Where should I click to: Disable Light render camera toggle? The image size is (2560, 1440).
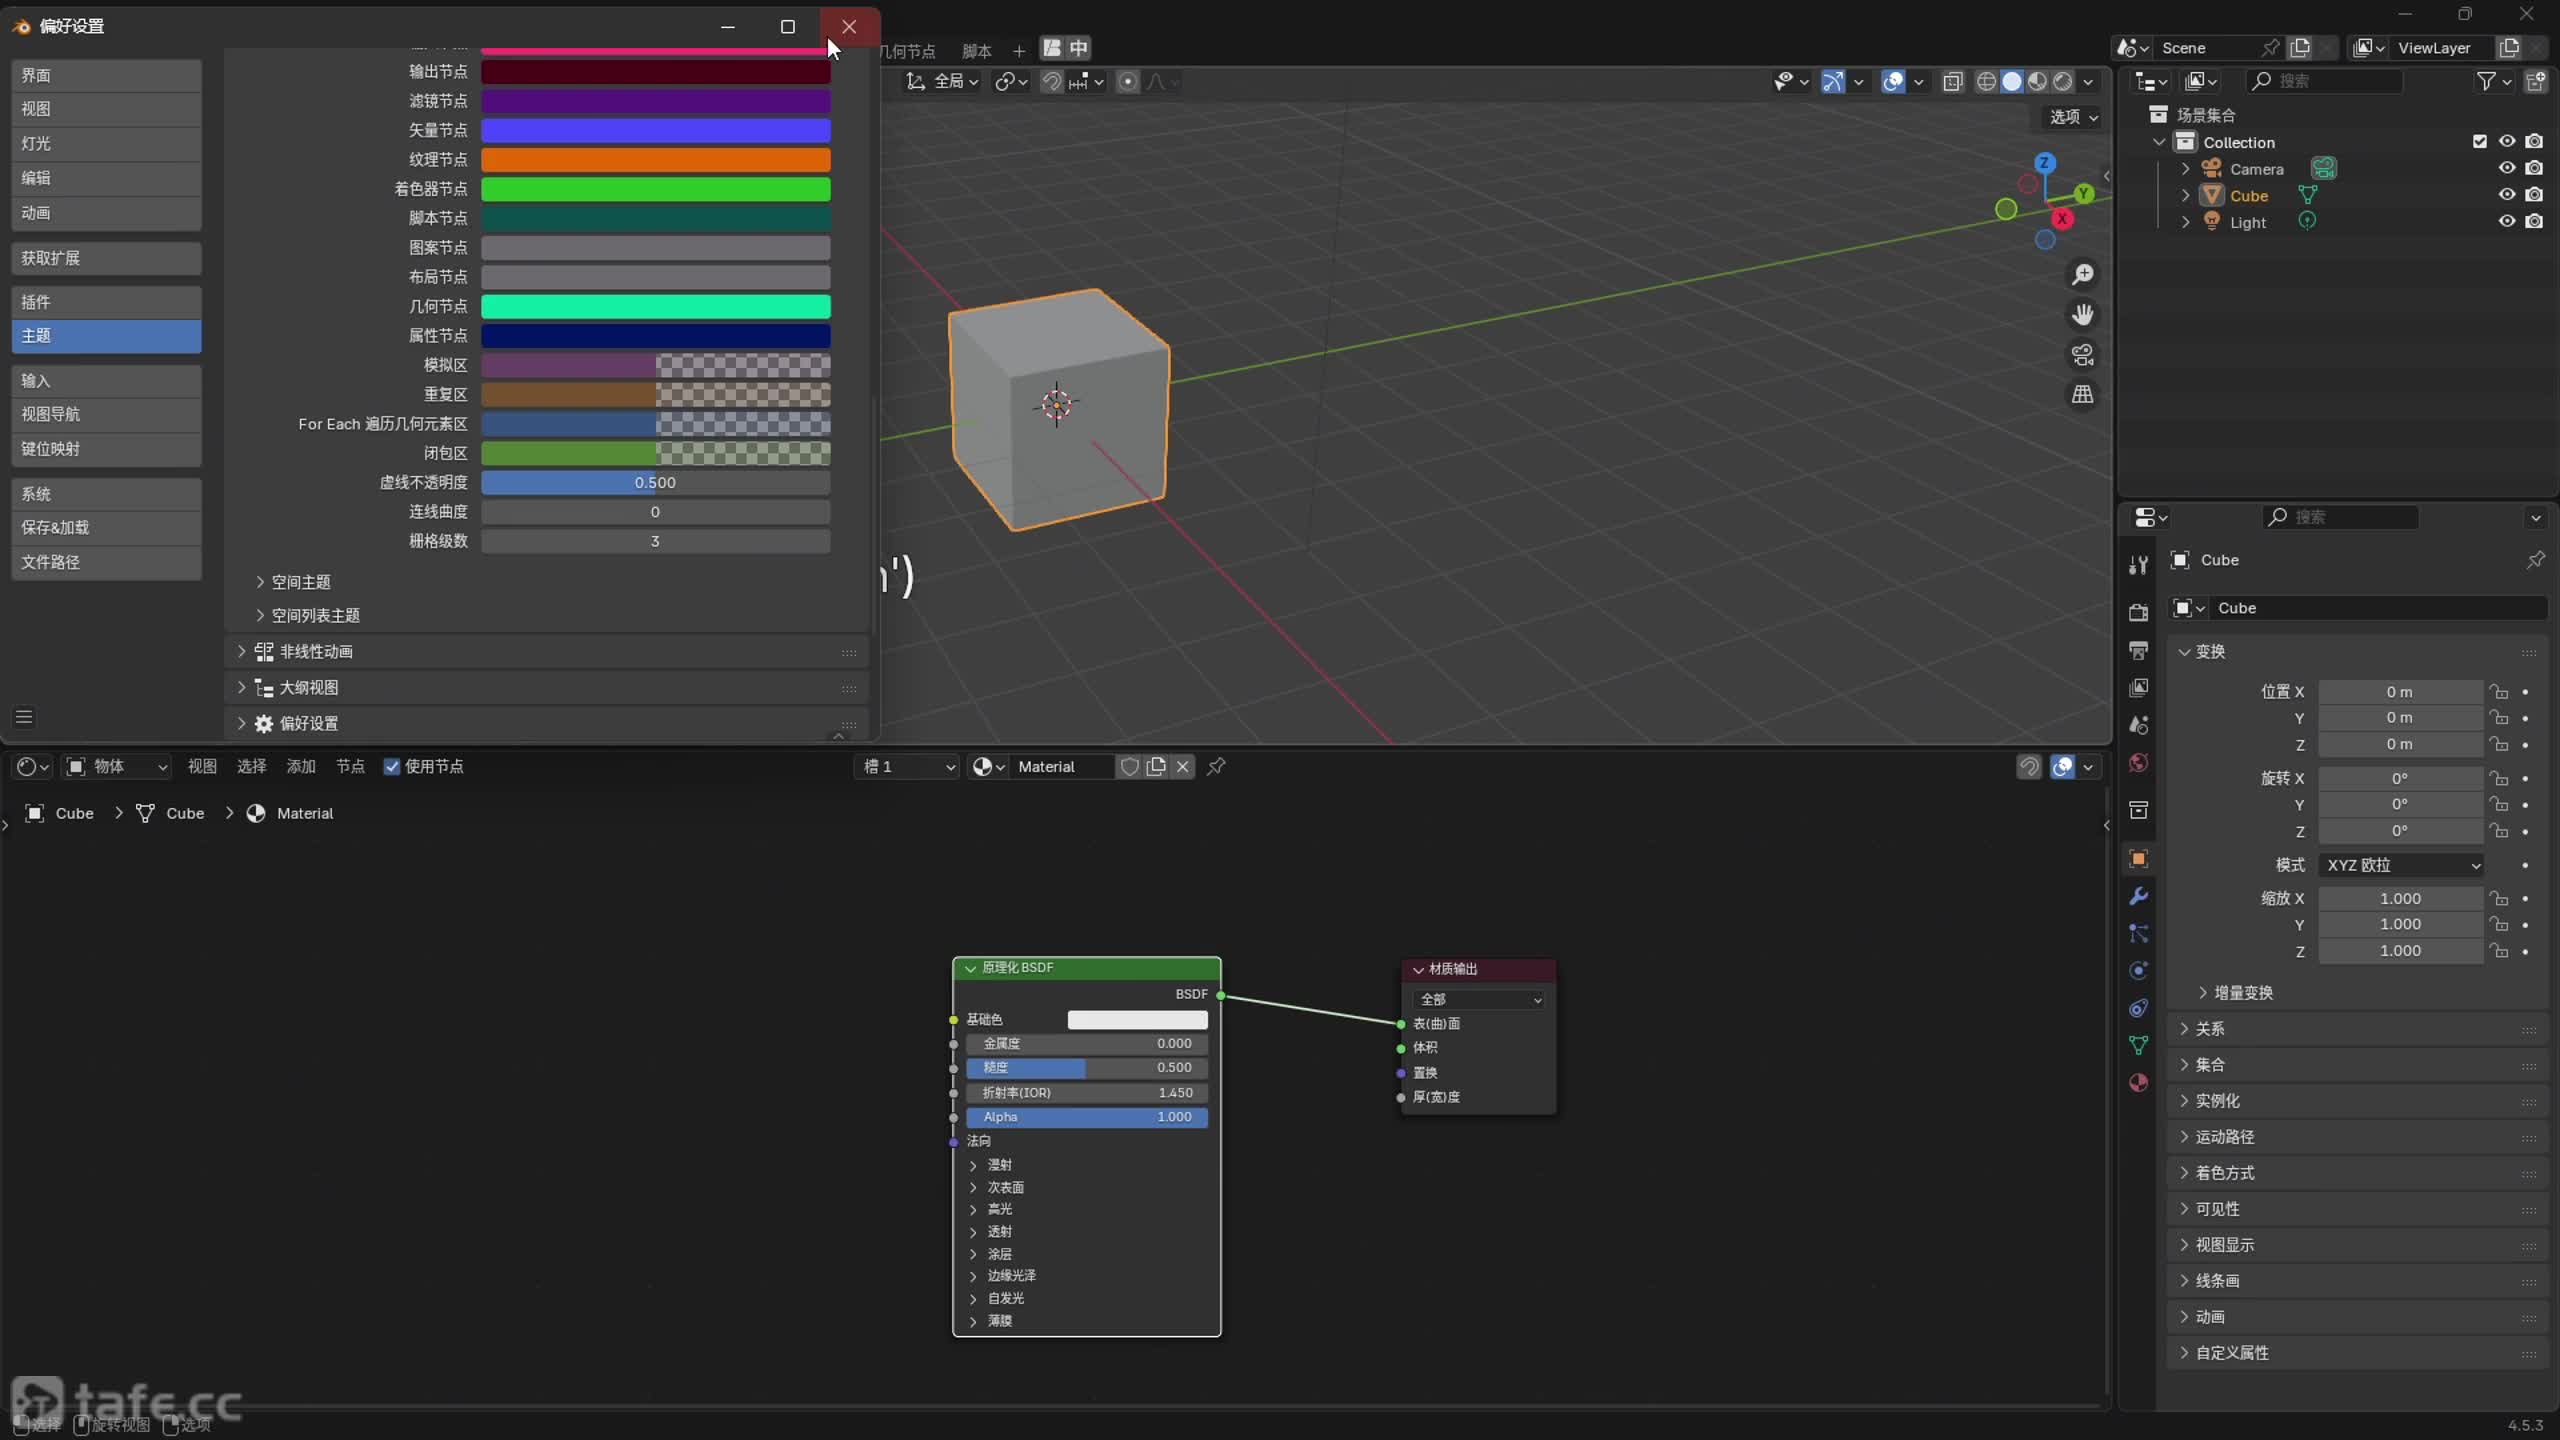tap(2533, 221)
